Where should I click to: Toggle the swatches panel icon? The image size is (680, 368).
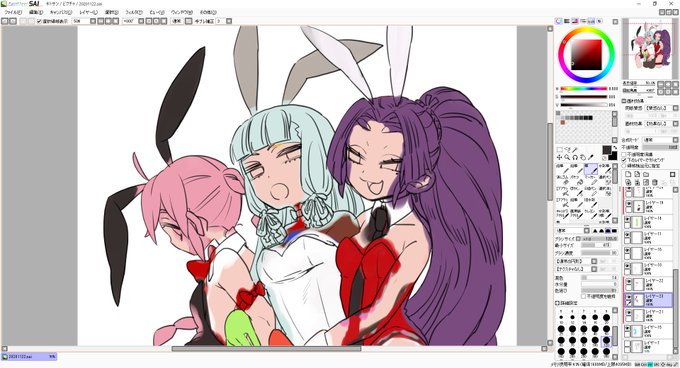[591, 21]
